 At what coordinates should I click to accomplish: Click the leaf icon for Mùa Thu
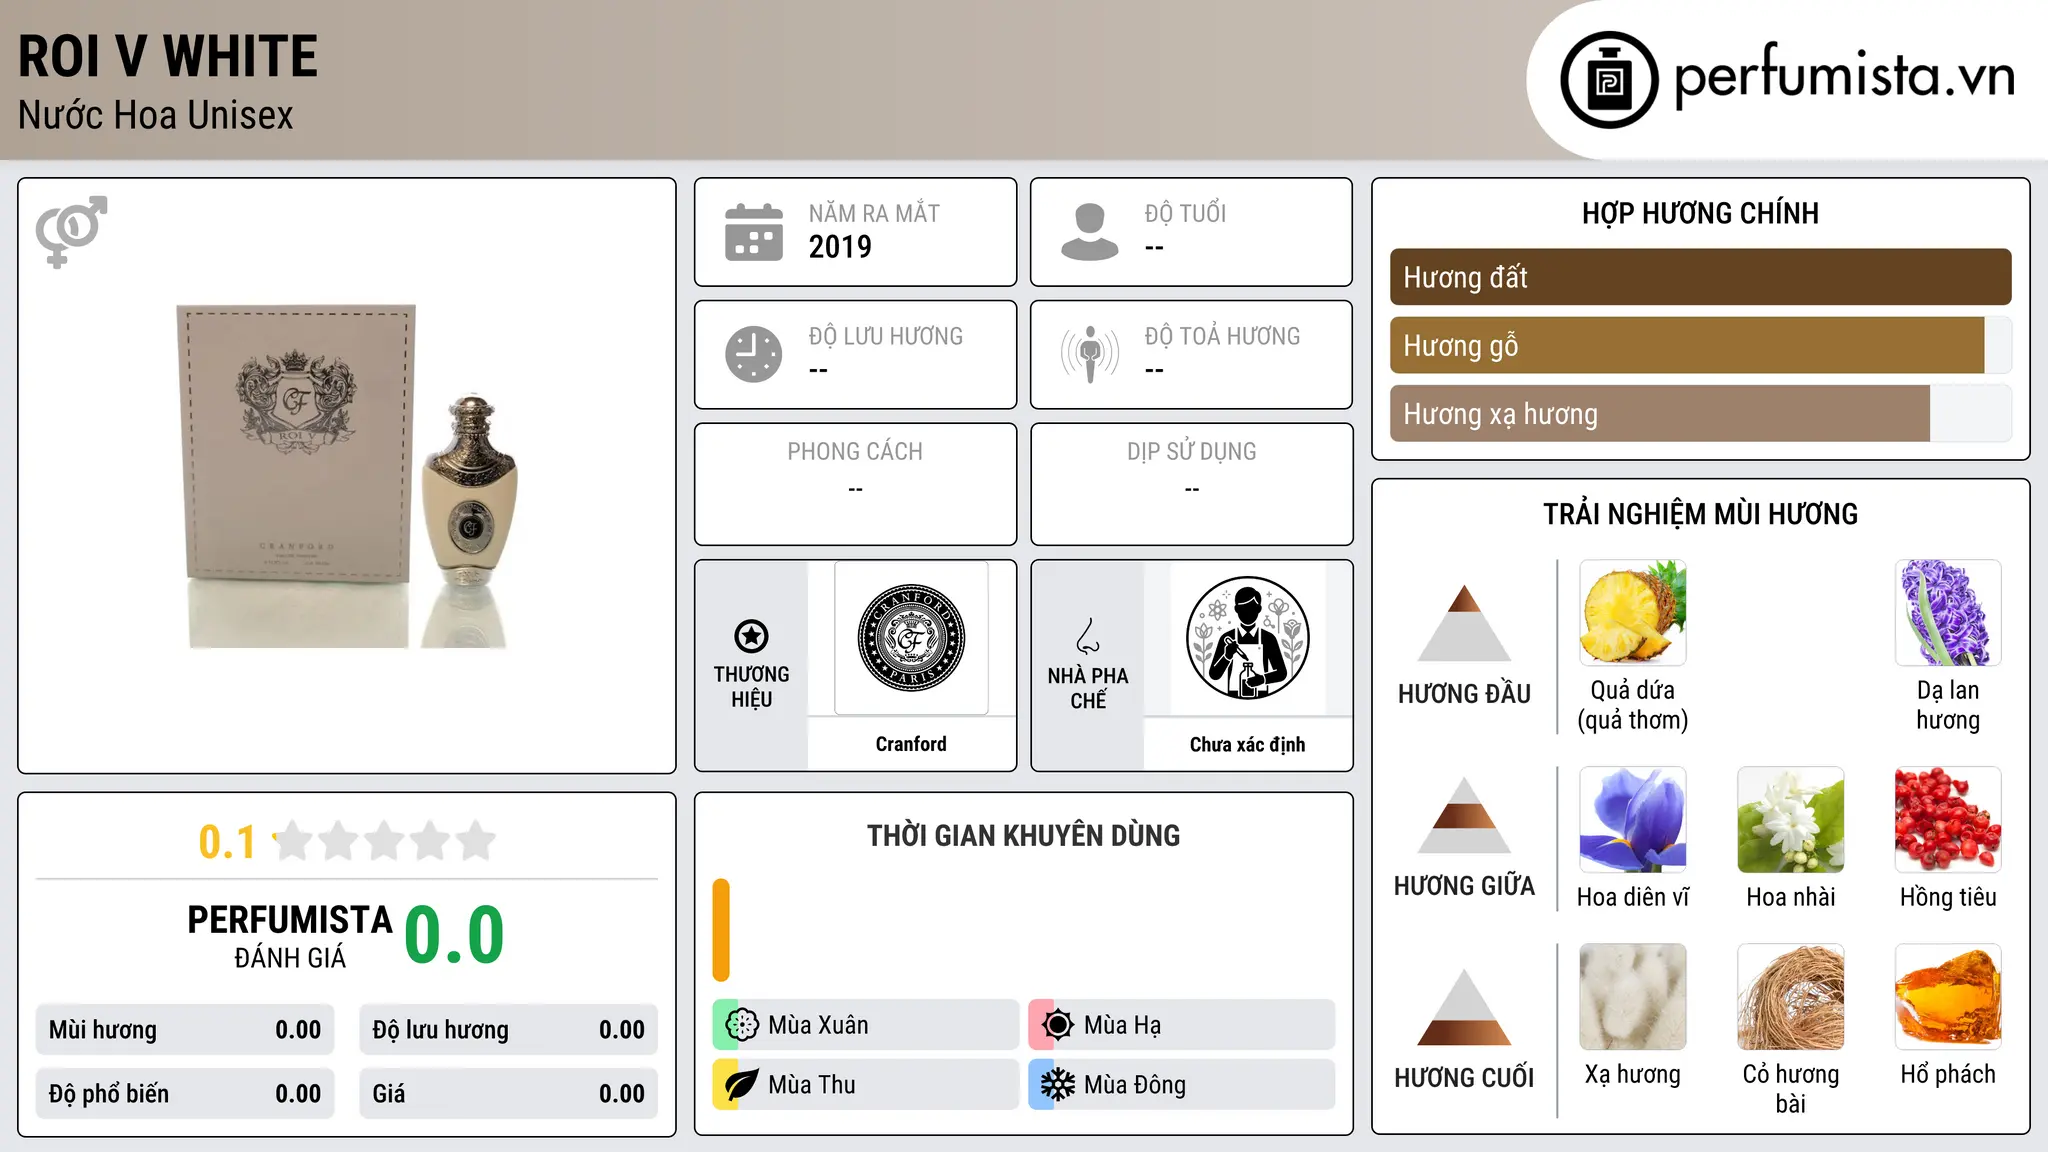[x=742, y=1085]
